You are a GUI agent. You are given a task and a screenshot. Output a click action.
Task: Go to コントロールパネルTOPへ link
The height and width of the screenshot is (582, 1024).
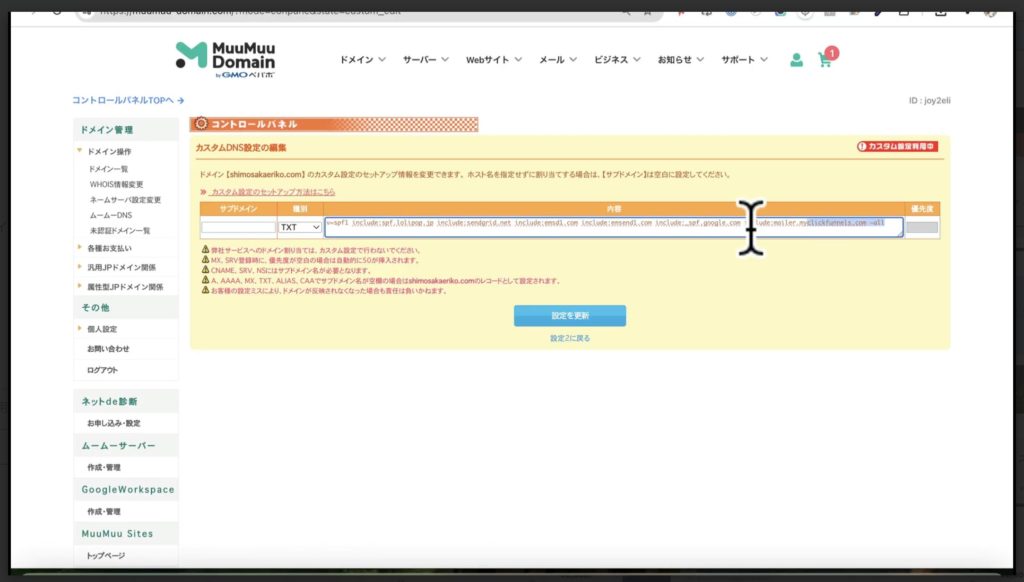click(x=127, y=100)
